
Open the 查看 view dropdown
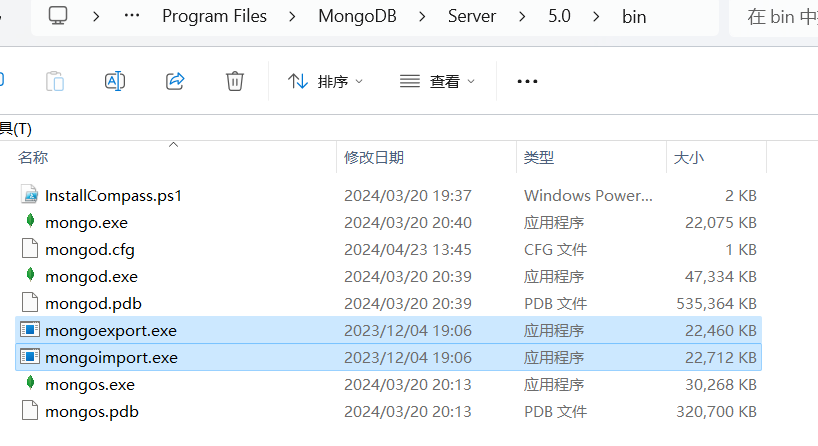point(437,81)
